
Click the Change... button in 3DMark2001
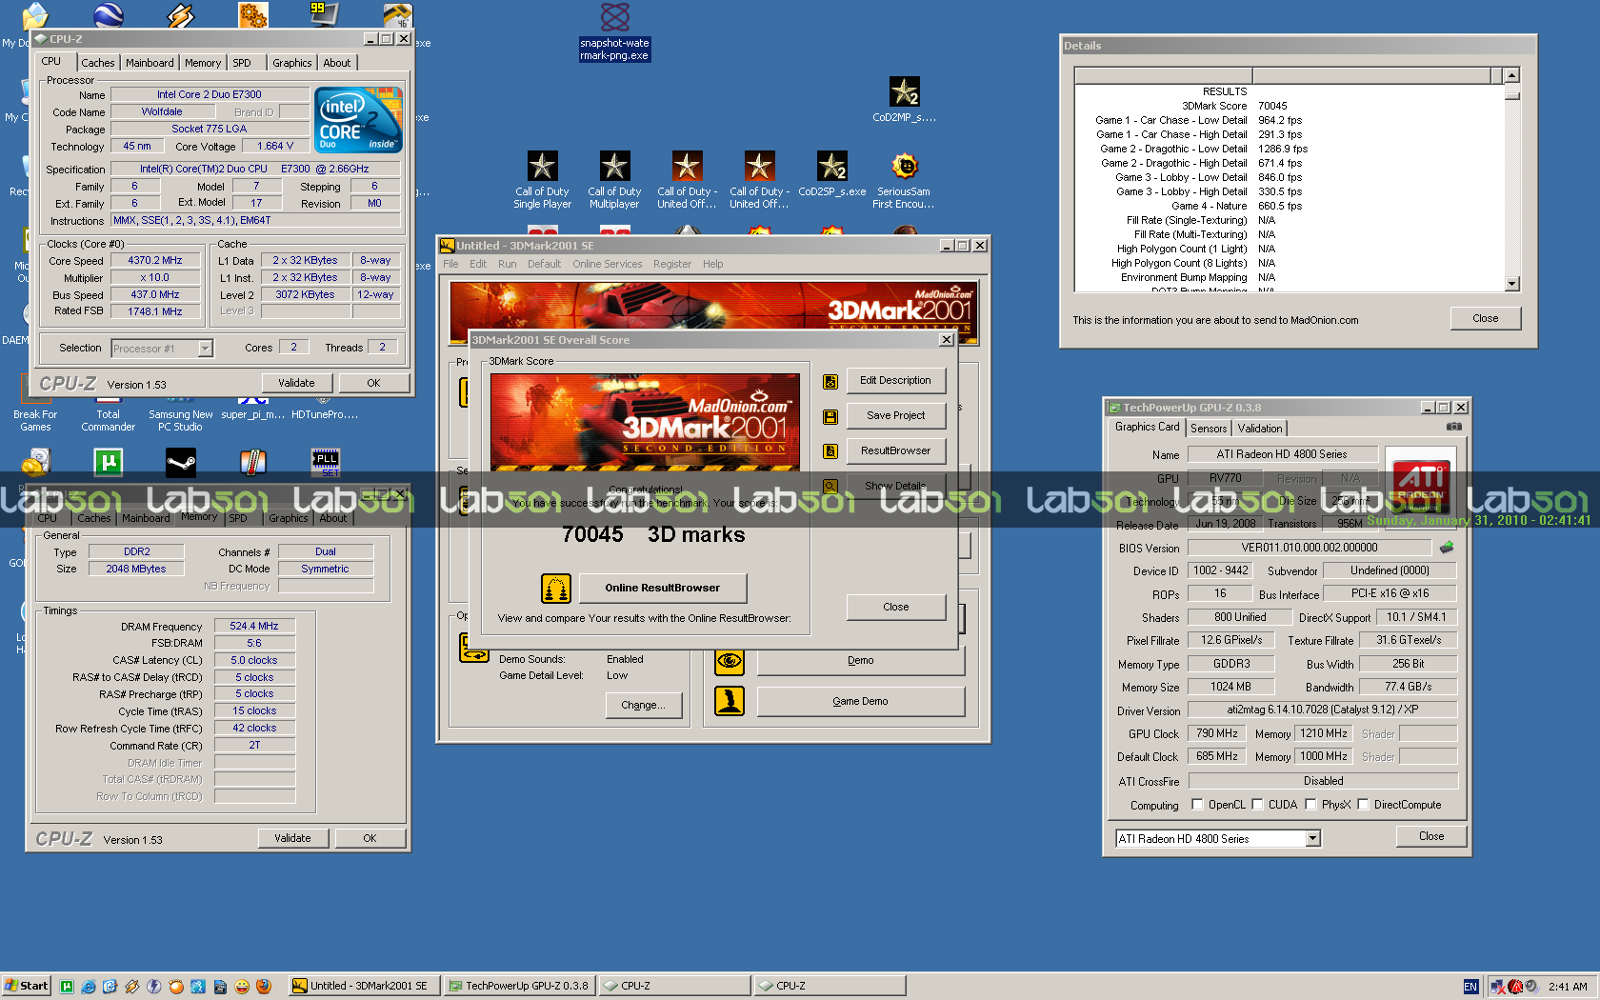tap(643, 705)
